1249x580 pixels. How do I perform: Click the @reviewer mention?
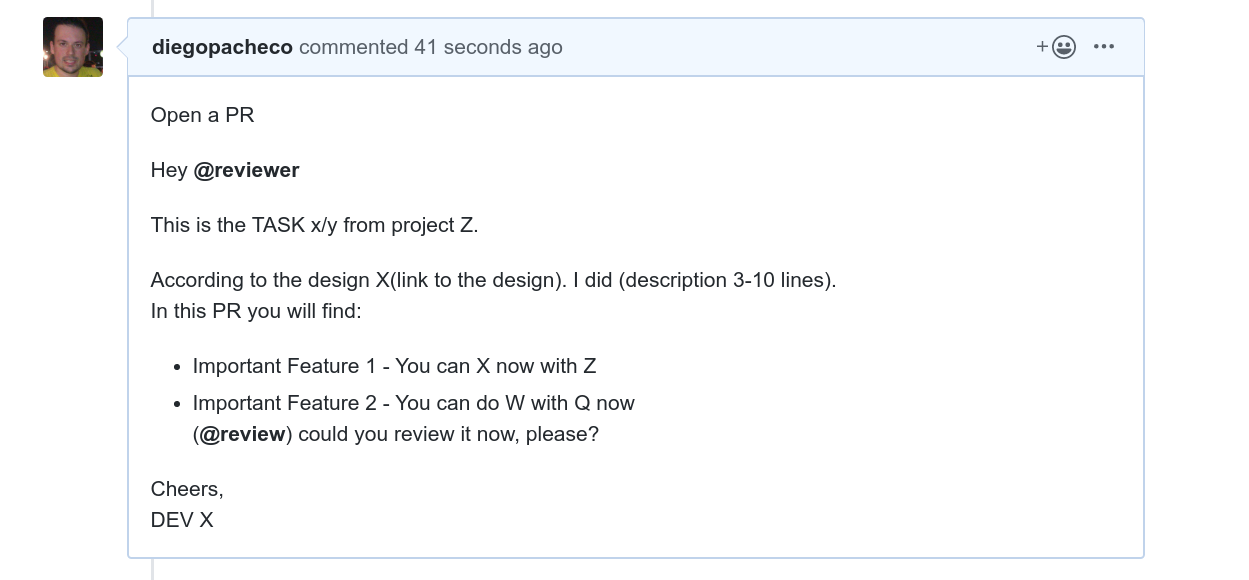[x=246, y=170]
